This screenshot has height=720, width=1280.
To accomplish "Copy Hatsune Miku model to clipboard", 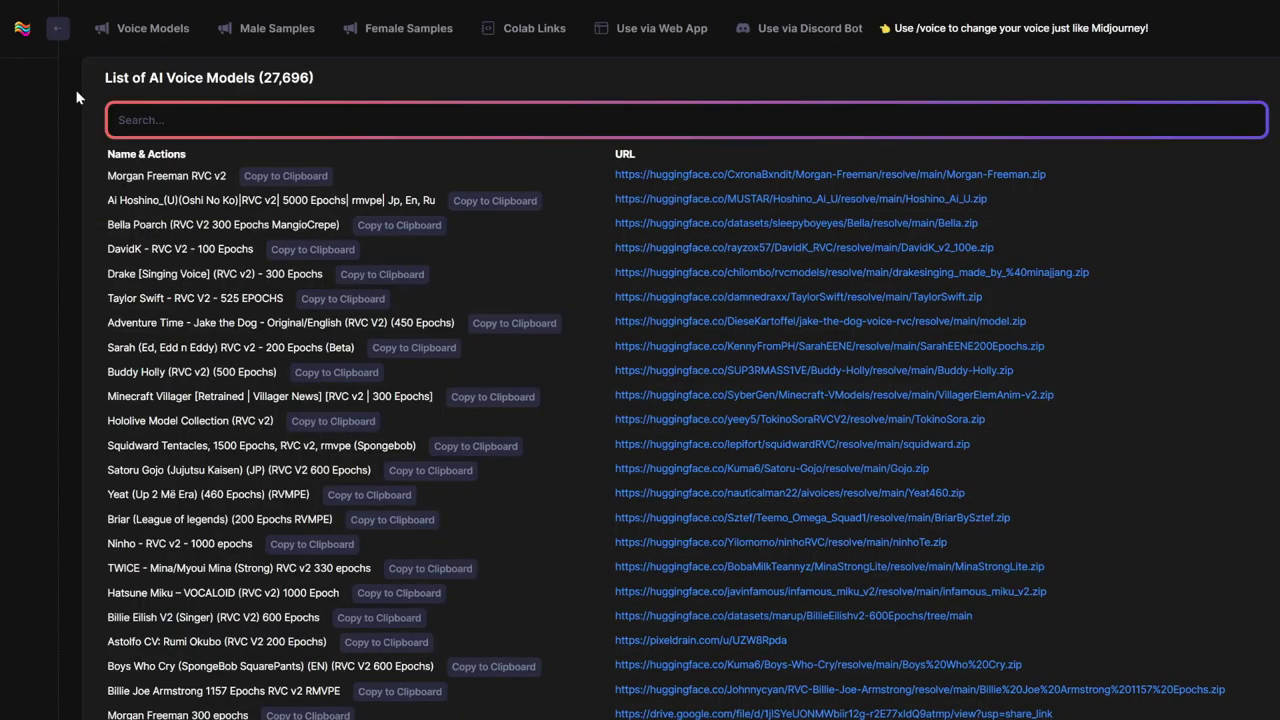I will 399,593.
